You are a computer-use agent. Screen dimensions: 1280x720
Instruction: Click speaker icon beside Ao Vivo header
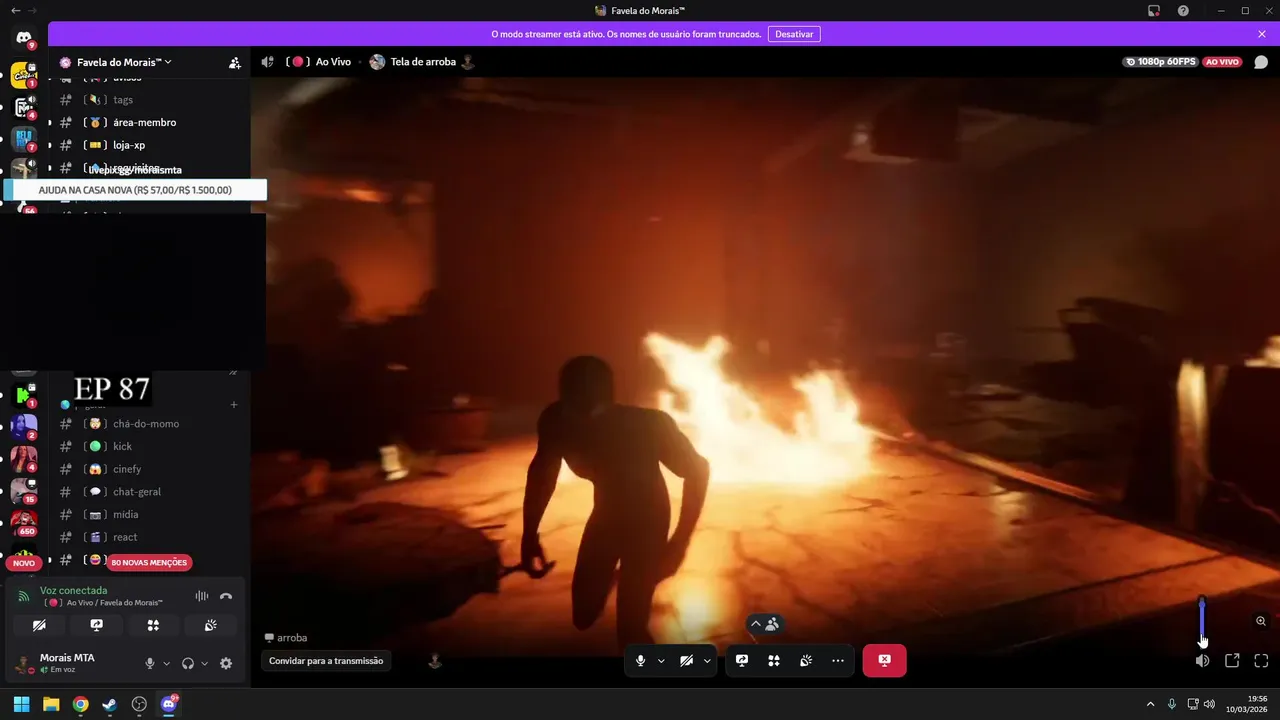pyautogui.click(x=267, y=62)
